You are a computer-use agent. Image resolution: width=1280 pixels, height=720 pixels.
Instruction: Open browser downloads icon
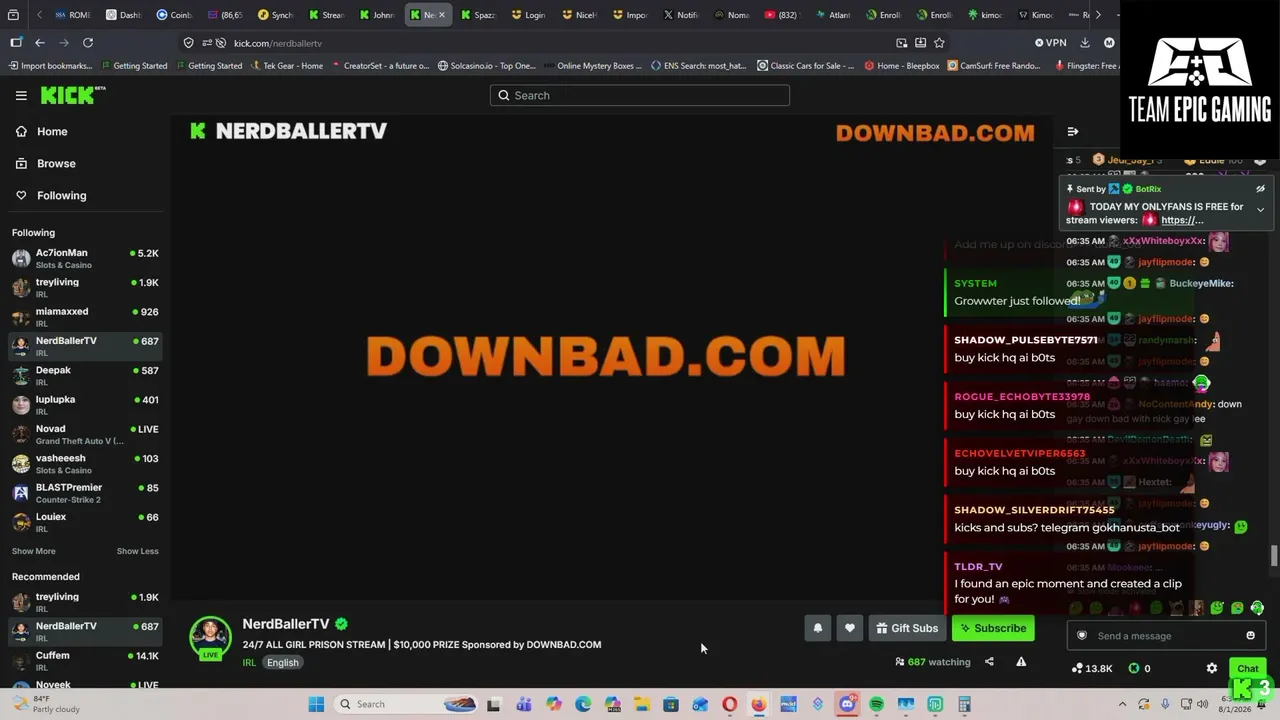coord(1085,43)
